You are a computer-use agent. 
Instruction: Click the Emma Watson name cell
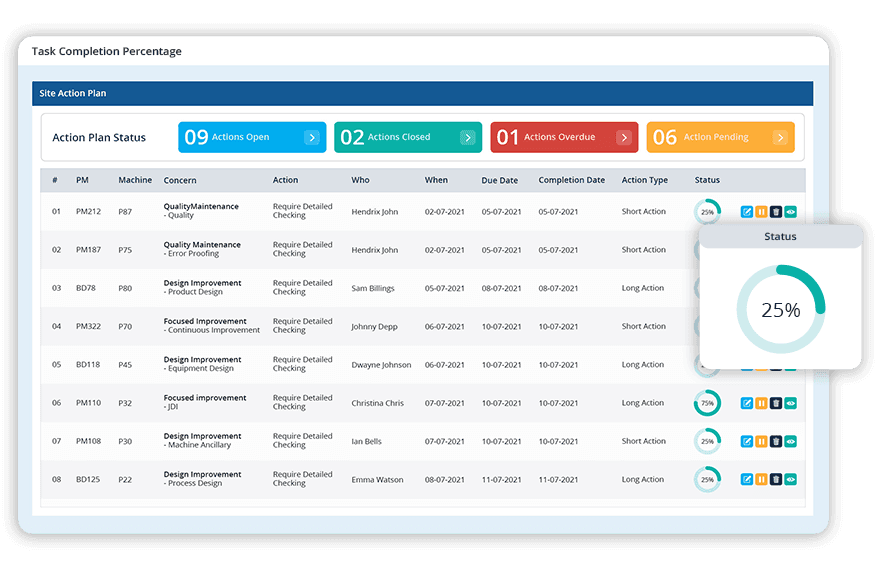(377, 480)
